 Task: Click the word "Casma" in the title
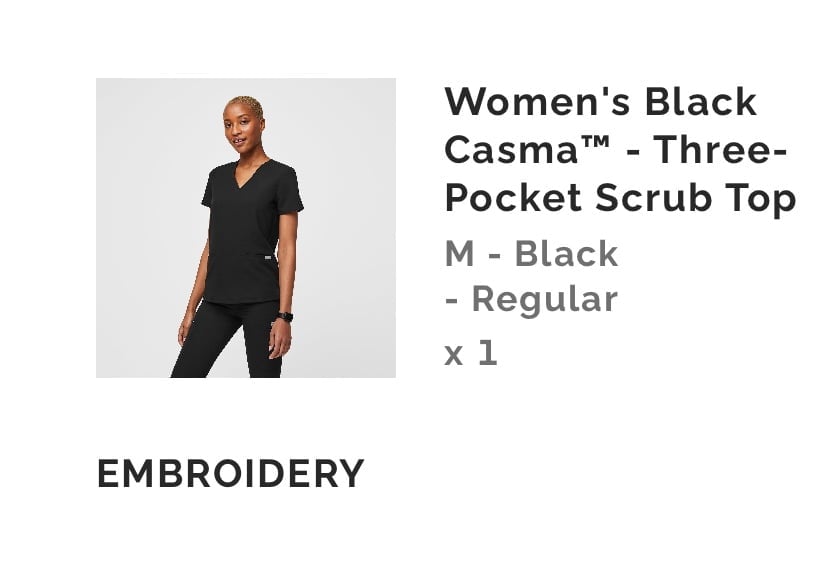tap(512, 150)
